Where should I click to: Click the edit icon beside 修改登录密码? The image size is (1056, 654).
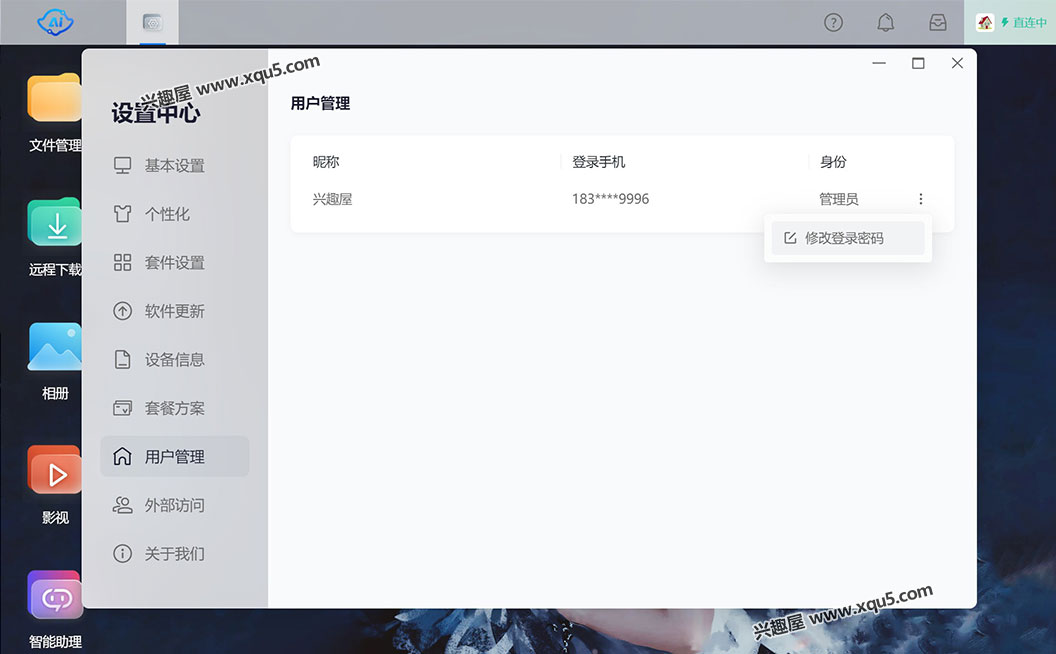[790, 238]
